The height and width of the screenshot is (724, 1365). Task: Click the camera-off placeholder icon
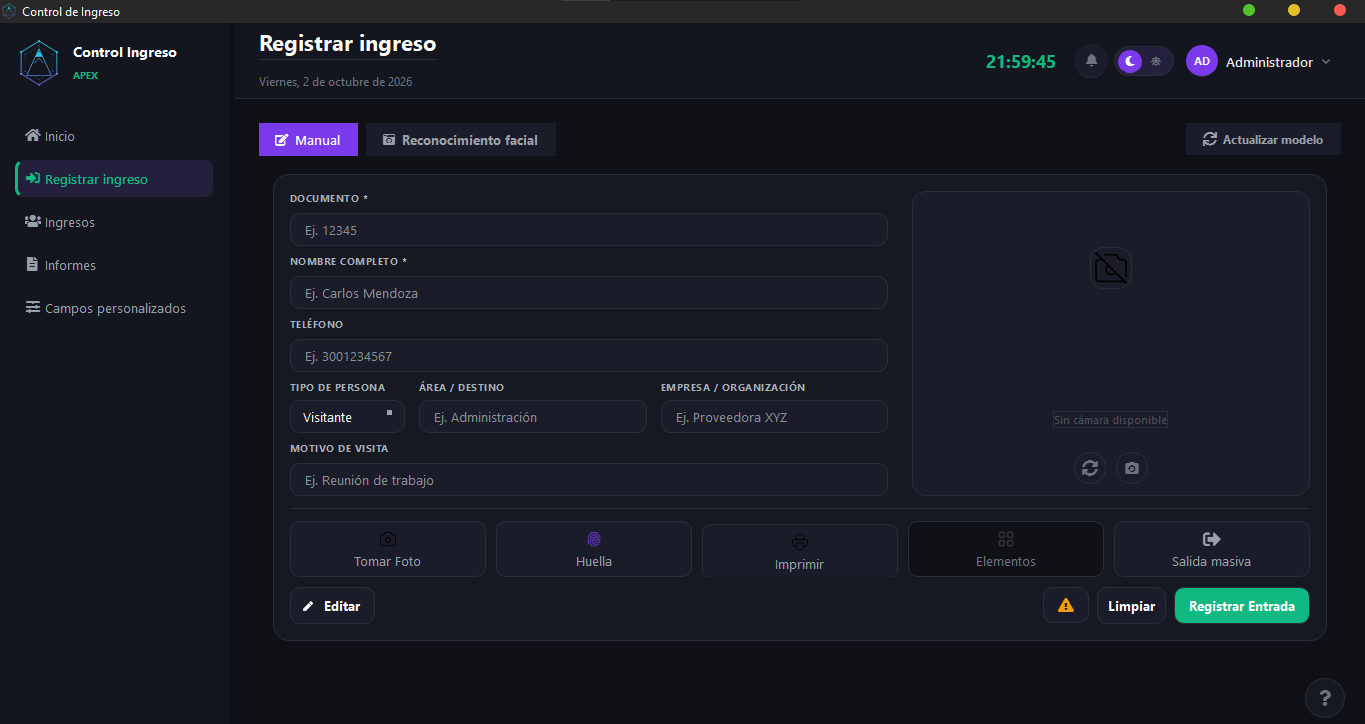1111,268
